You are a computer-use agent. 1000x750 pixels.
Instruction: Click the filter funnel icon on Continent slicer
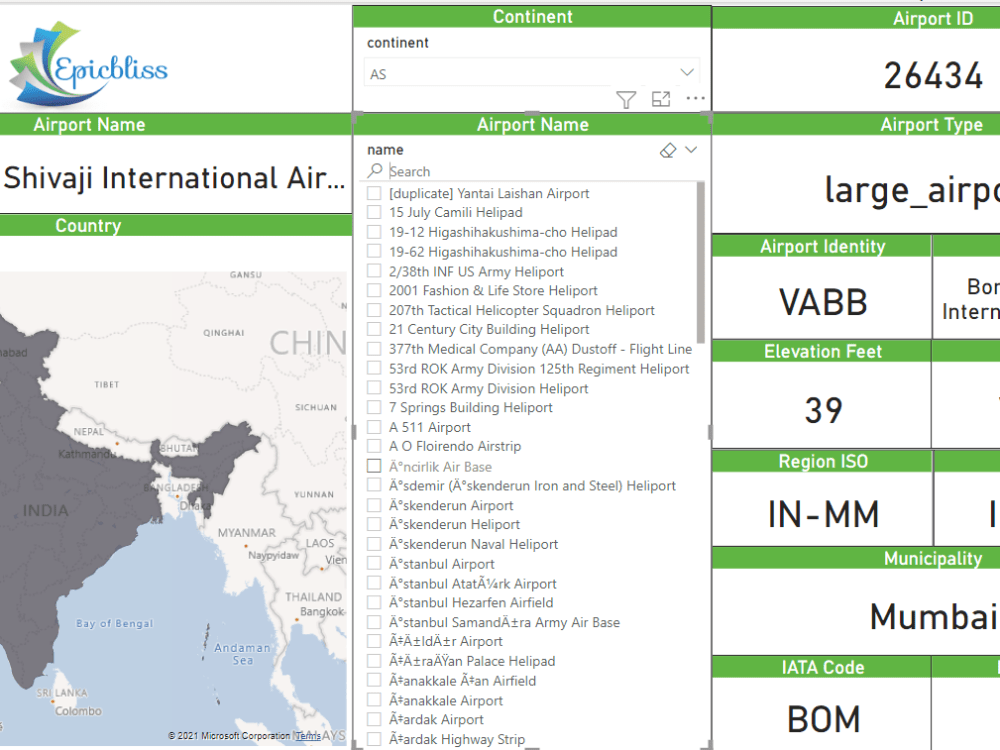[626, 99]
